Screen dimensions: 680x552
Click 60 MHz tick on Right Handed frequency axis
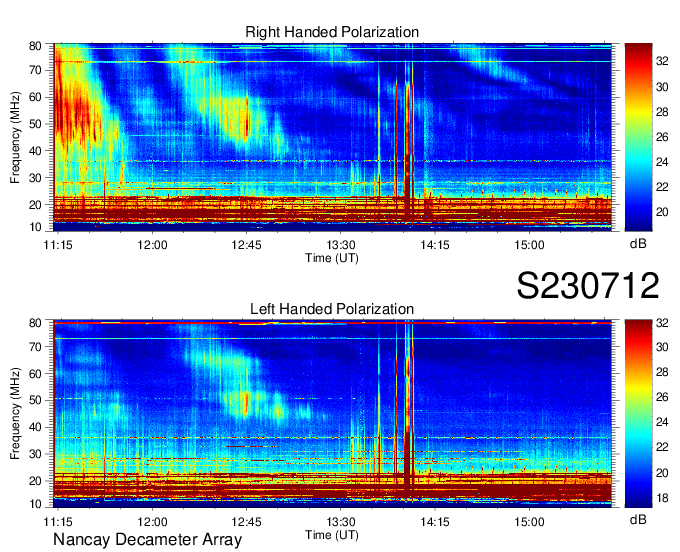[x=35, y=97]
